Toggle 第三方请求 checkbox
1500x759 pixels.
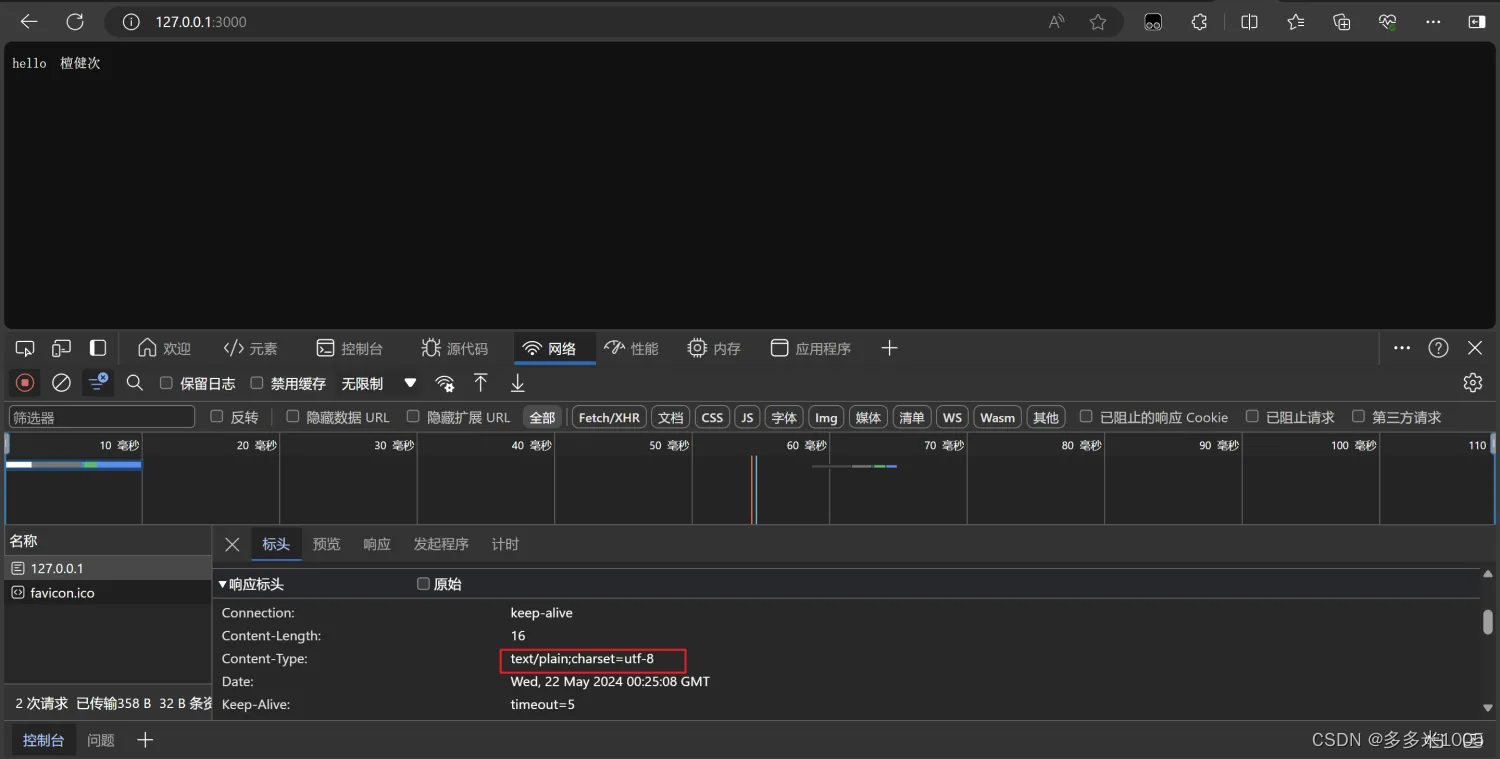1358,417
